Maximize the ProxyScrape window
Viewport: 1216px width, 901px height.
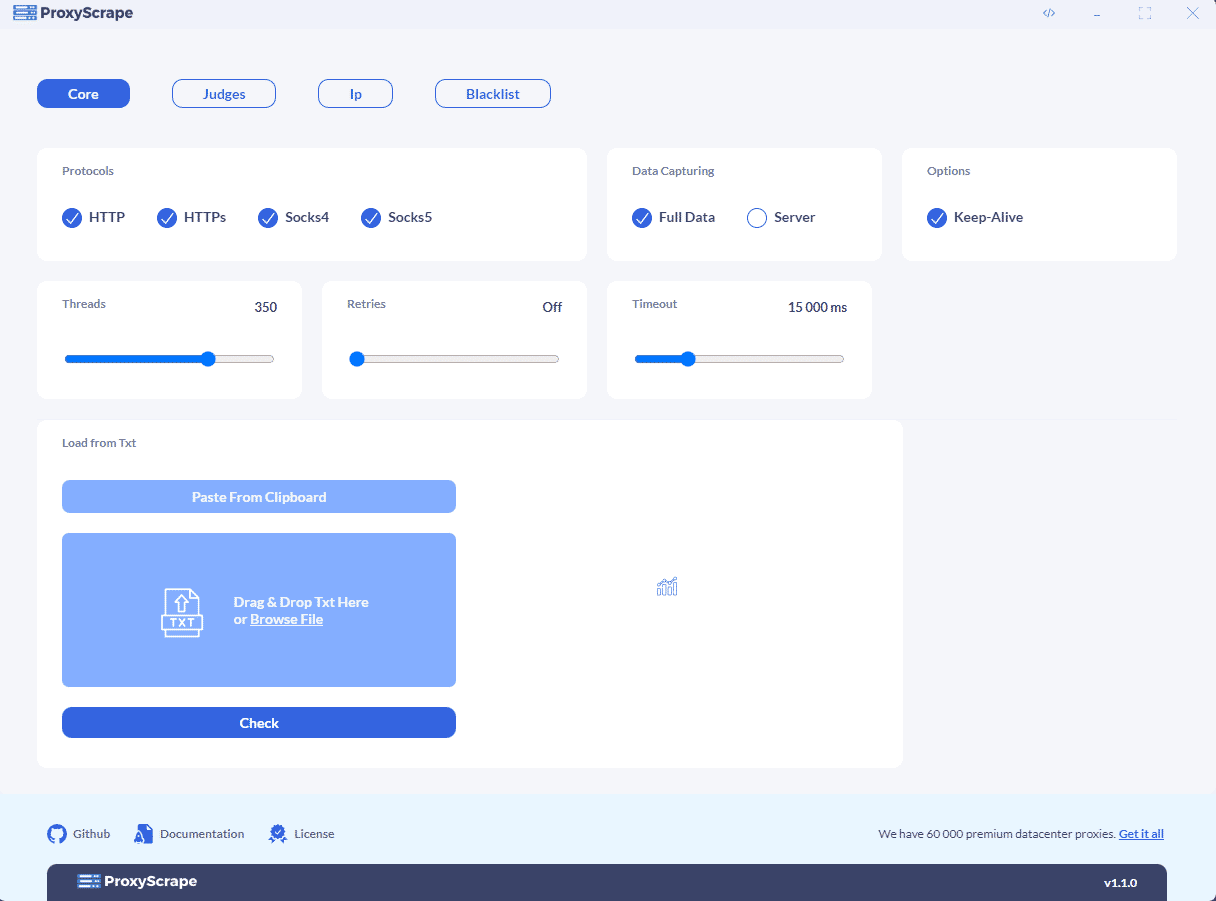click(1145, 13)
